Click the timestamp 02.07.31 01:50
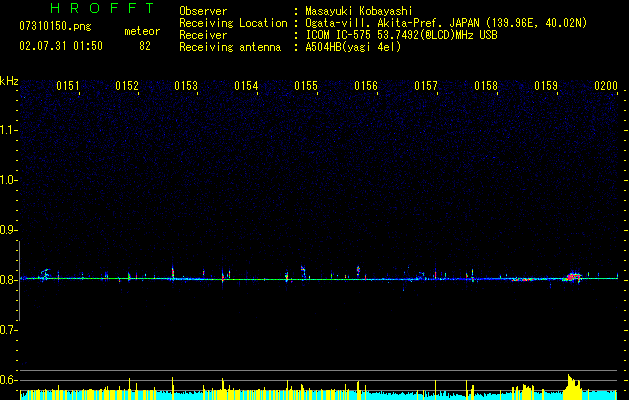Viewport: 629px width, 400px height. pos(61,46)
